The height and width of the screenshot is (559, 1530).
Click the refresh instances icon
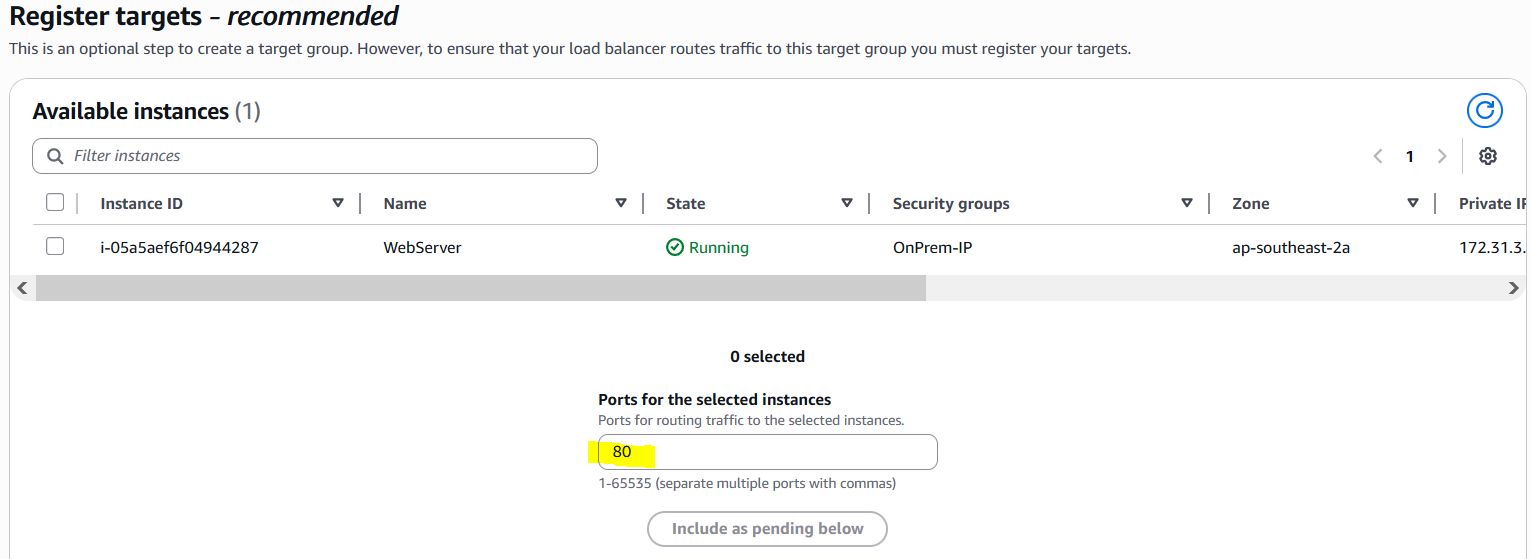[1485, 111]
